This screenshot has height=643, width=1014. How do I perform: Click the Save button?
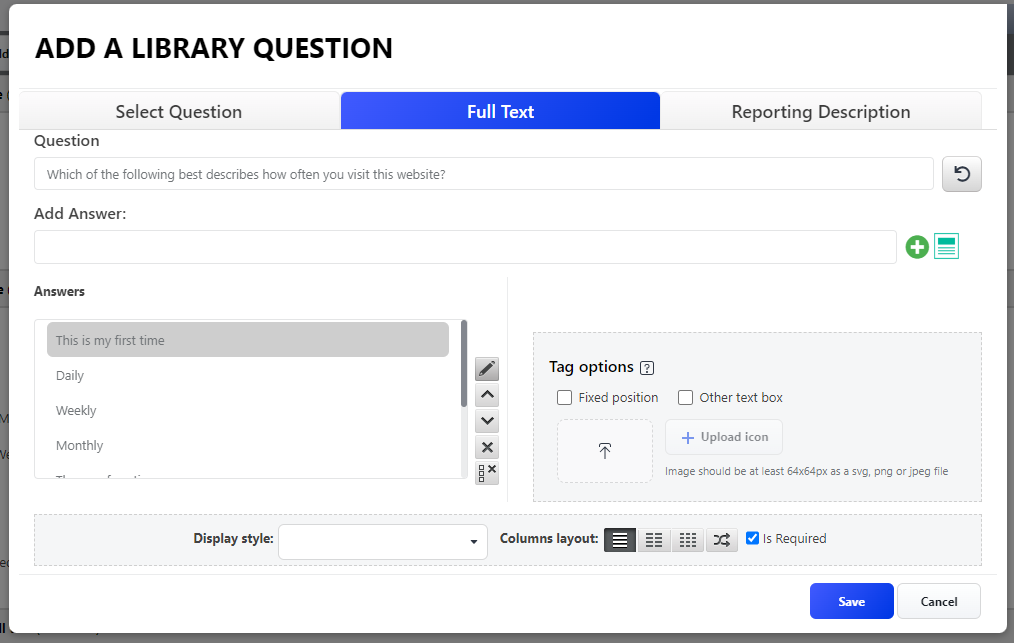coord(851,601)
